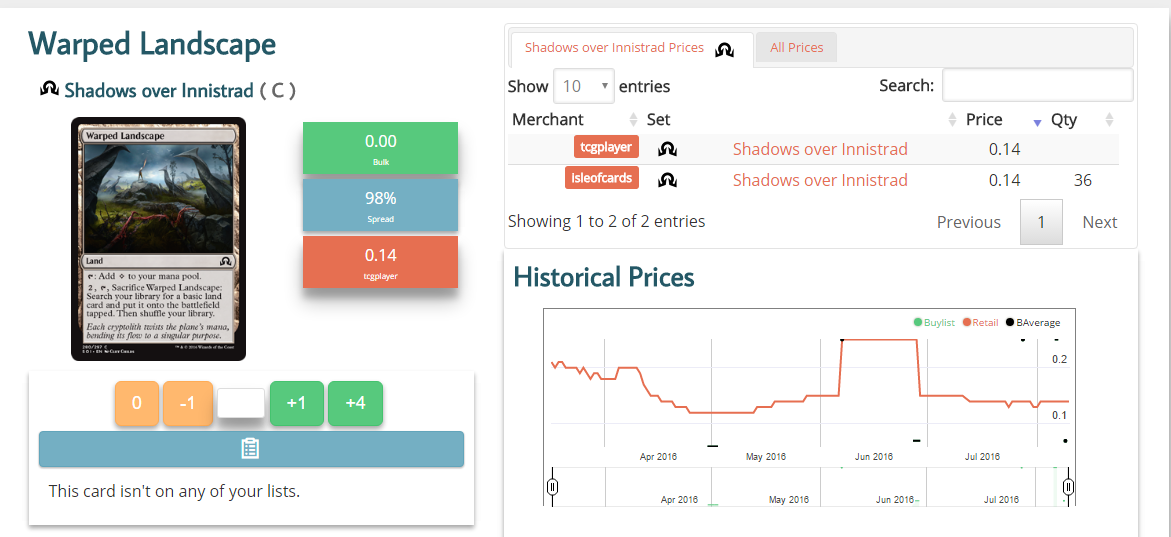The width and height of the screenshot is (1171, 537).
Task: Click the set symbol in the tcgplayer row
Action: 668,149
